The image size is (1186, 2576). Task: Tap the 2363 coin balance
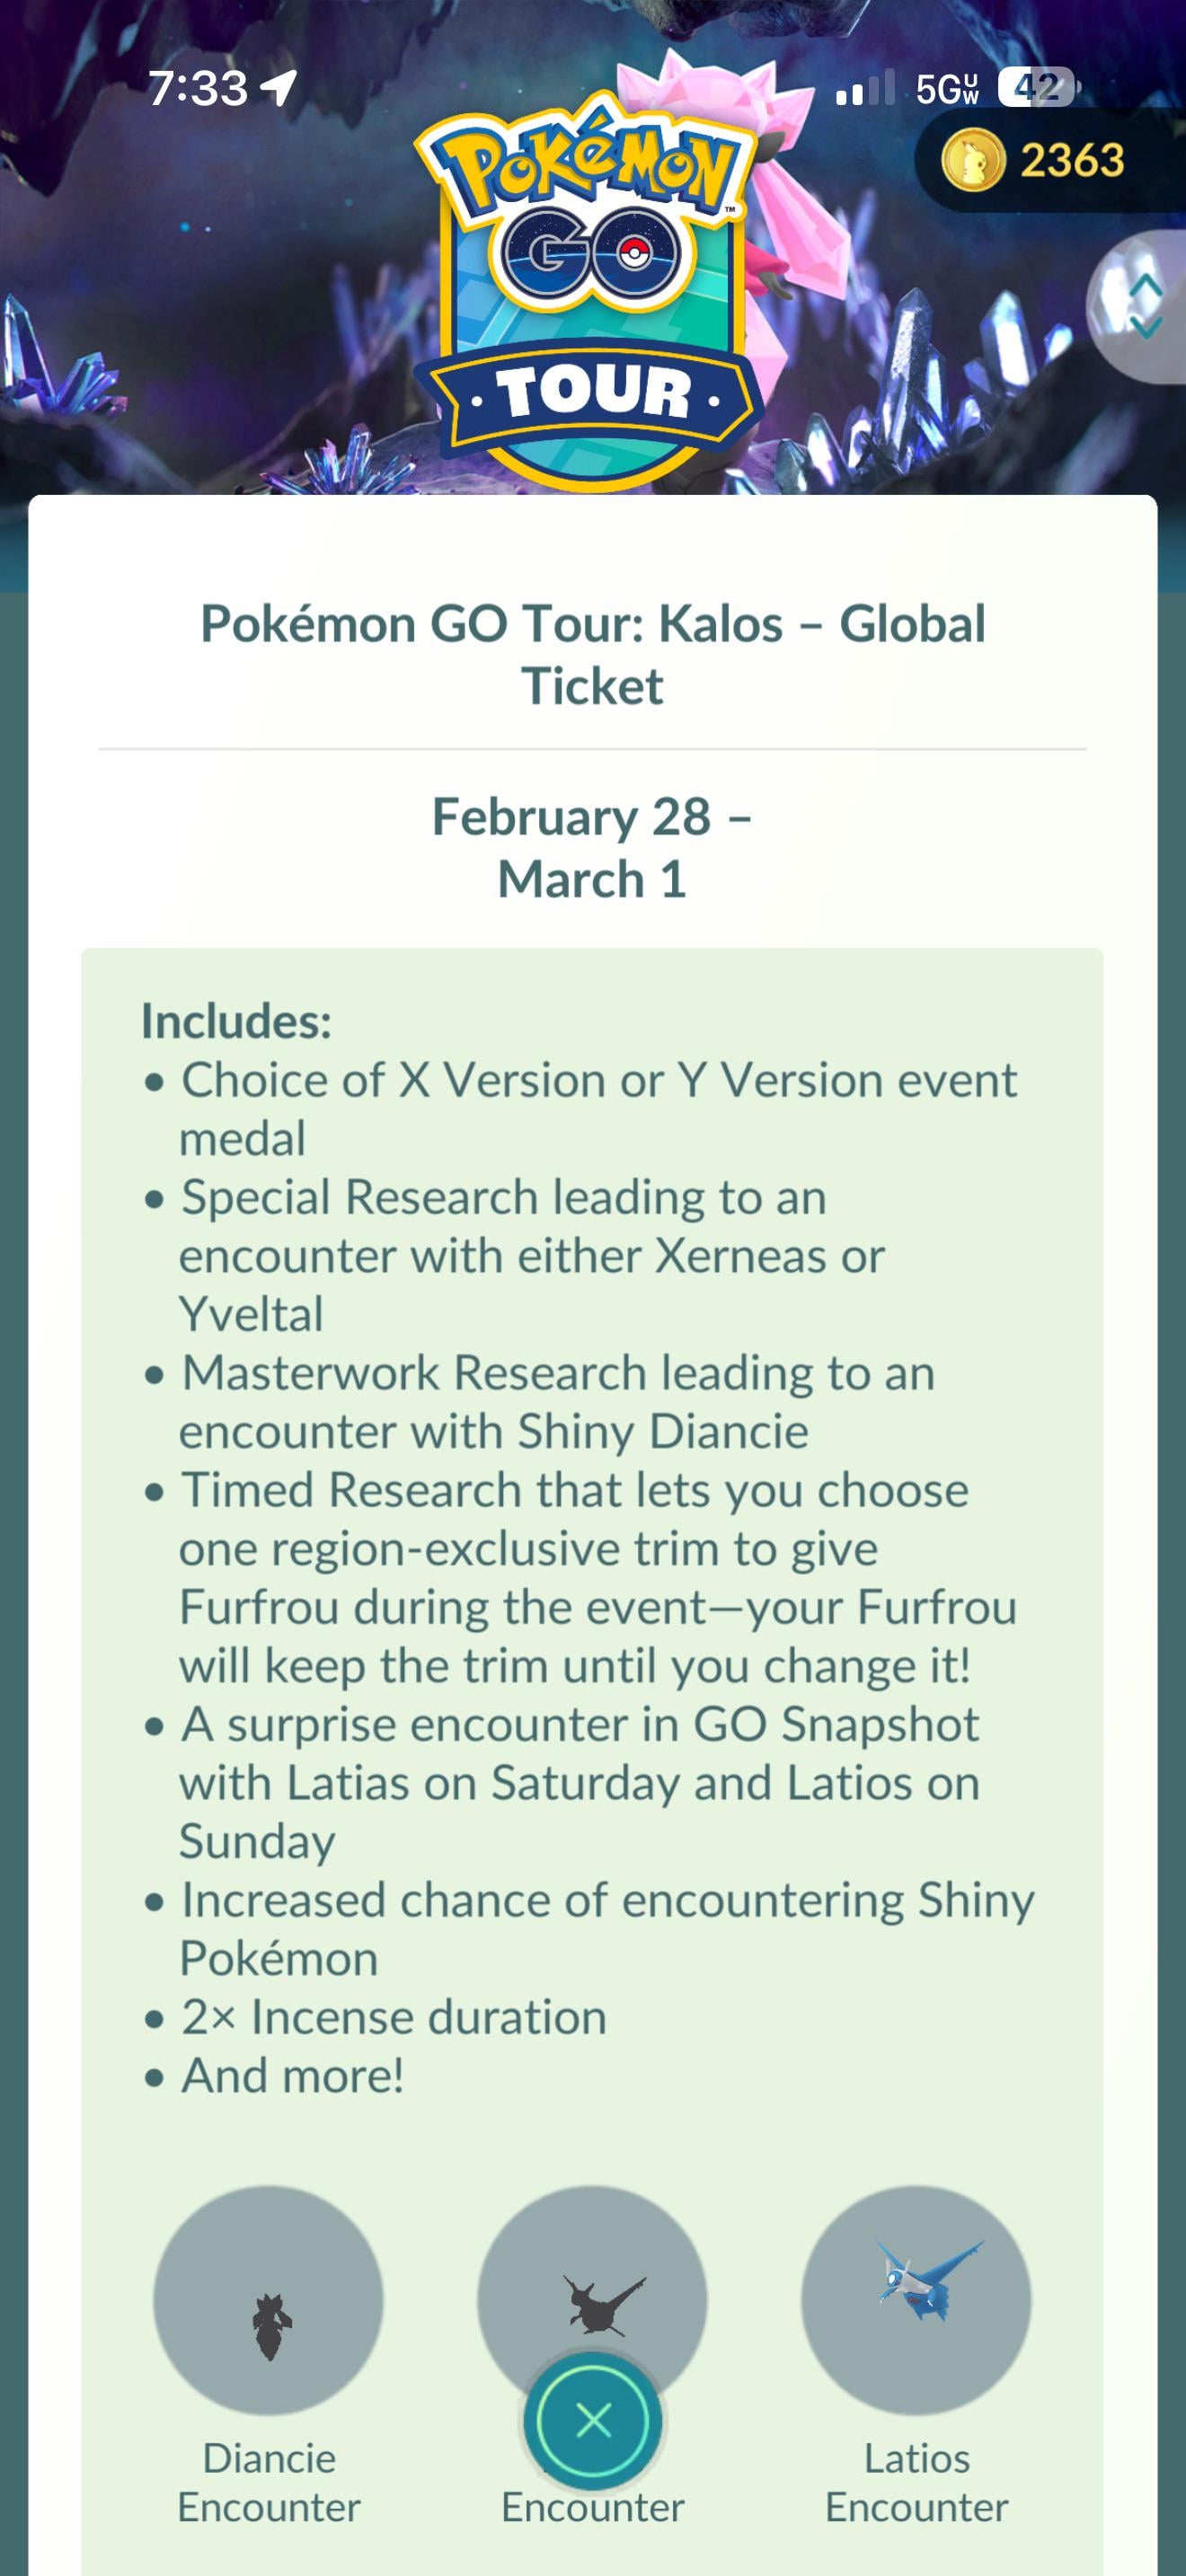pyautogui.click(x=1071, y=160)
